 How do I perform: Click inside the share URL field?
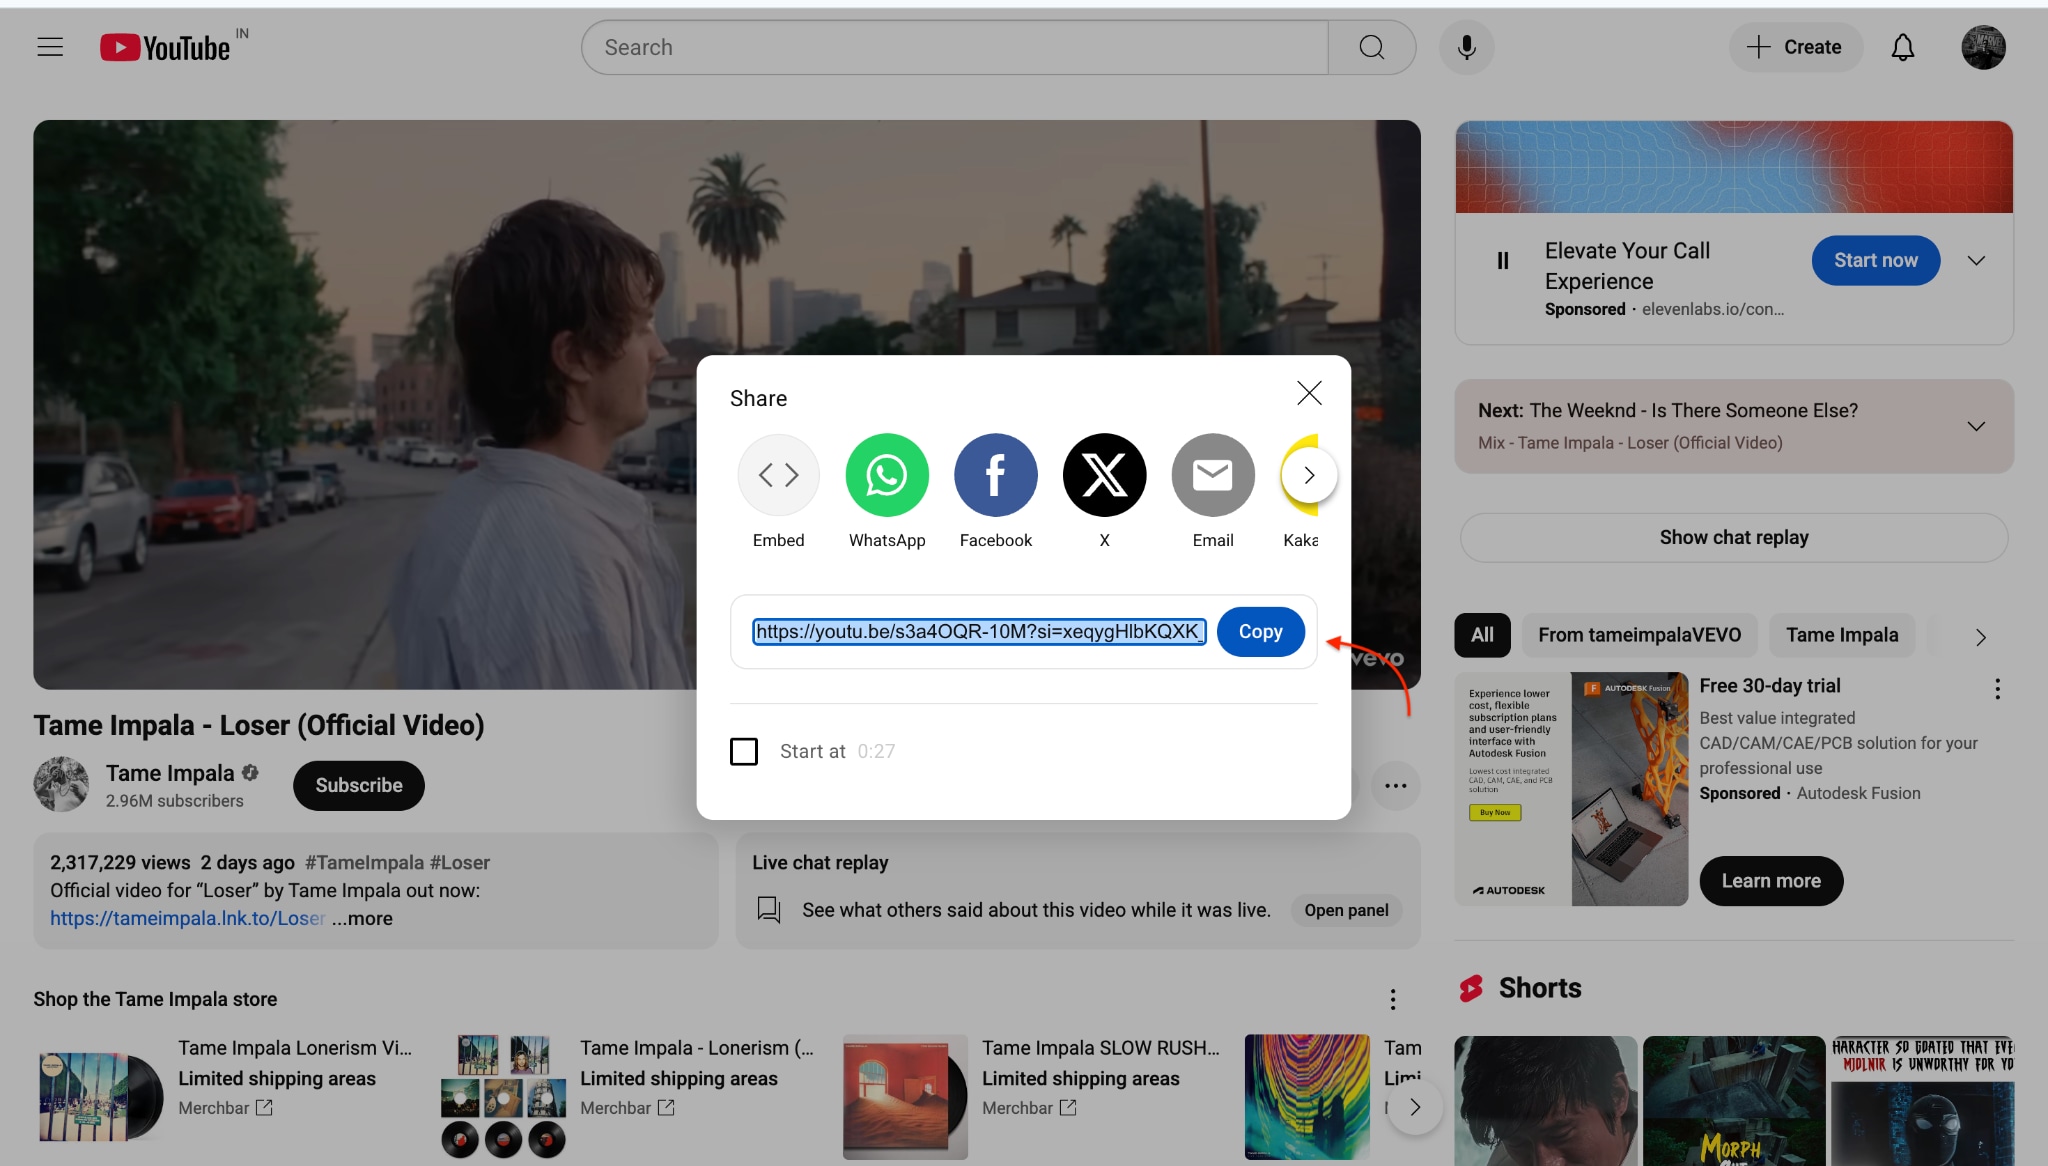coord(978,631)
